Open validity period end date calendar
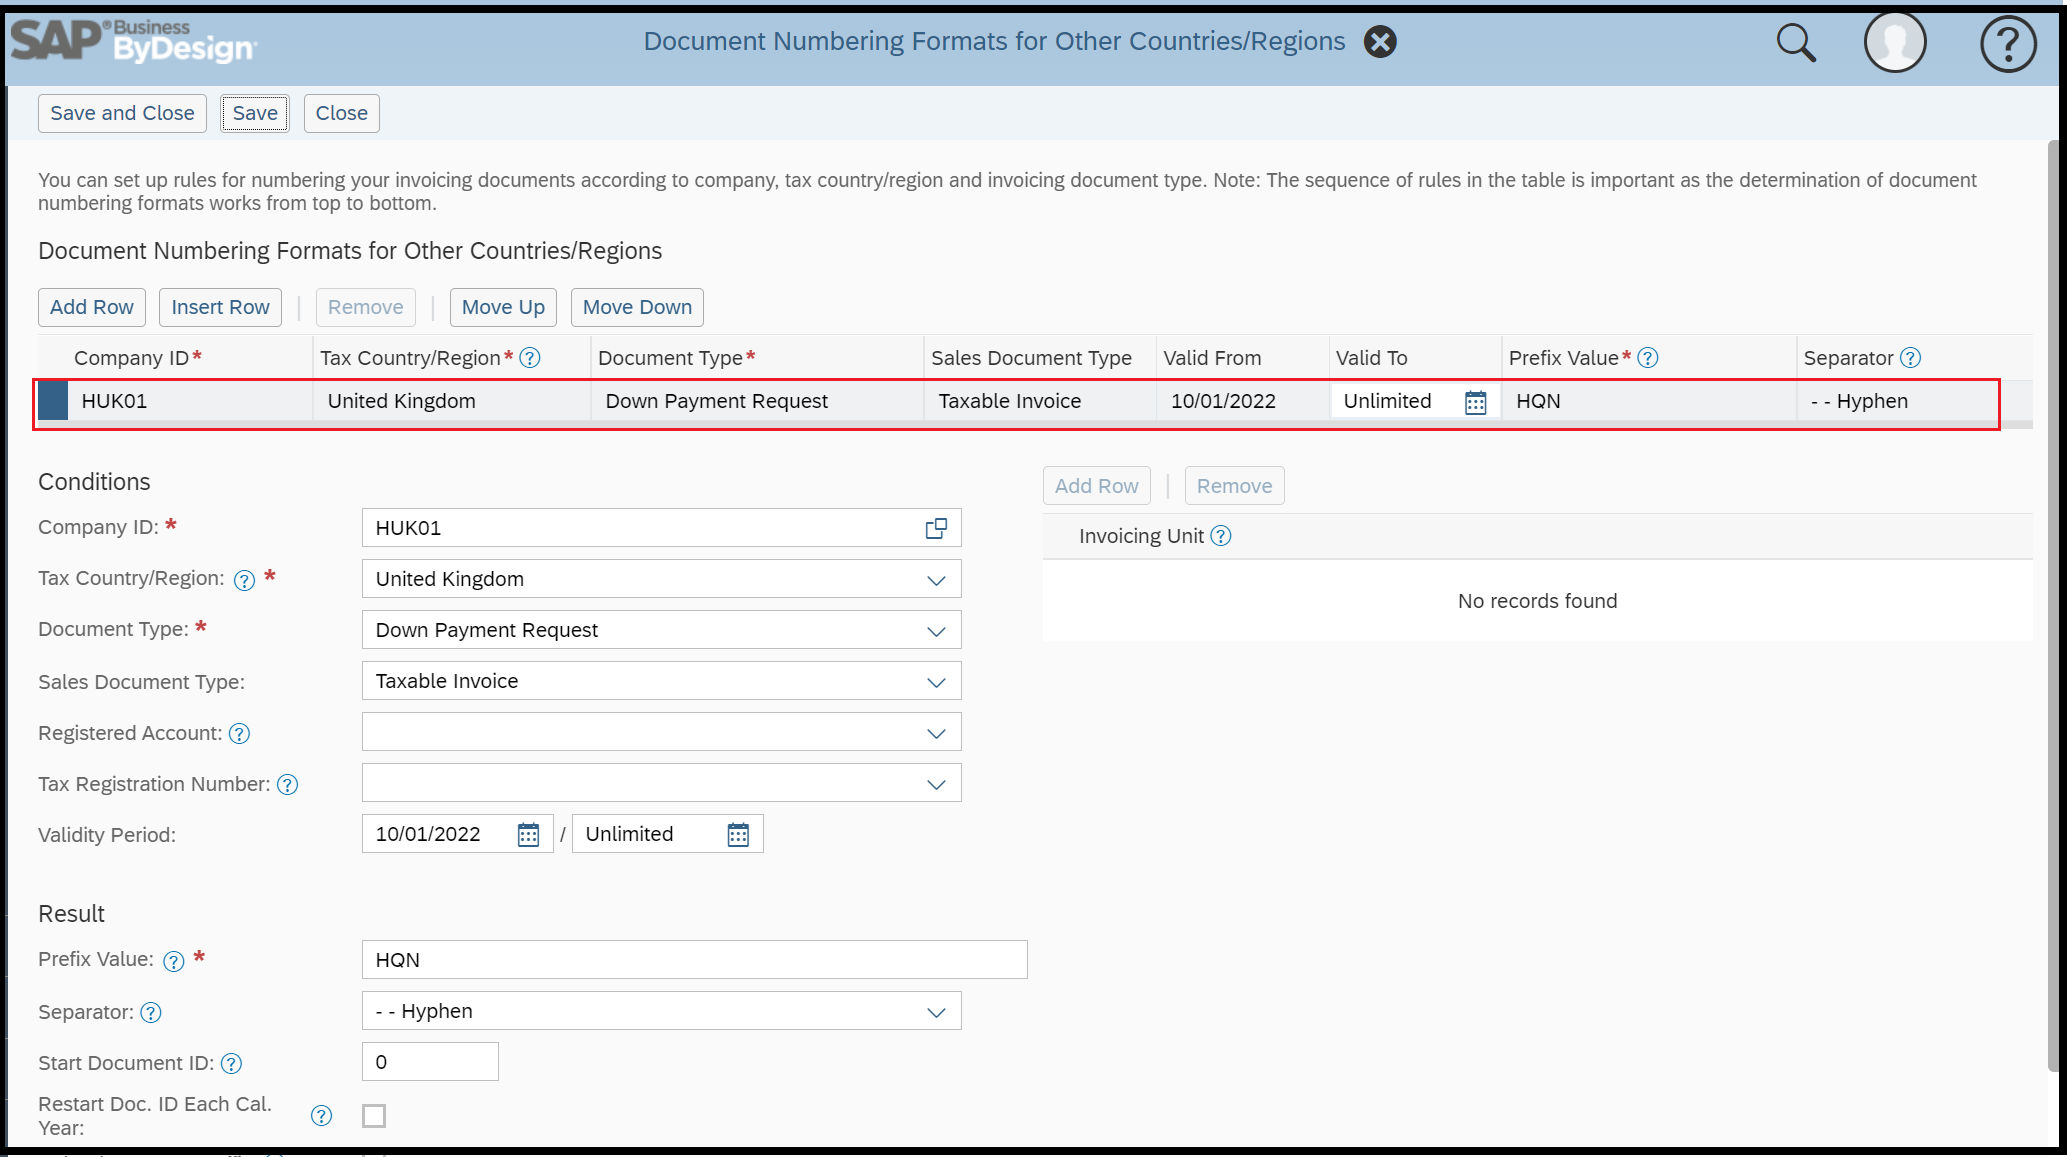The width and height of the screenshot is (2067, 1157). (738, 834)
